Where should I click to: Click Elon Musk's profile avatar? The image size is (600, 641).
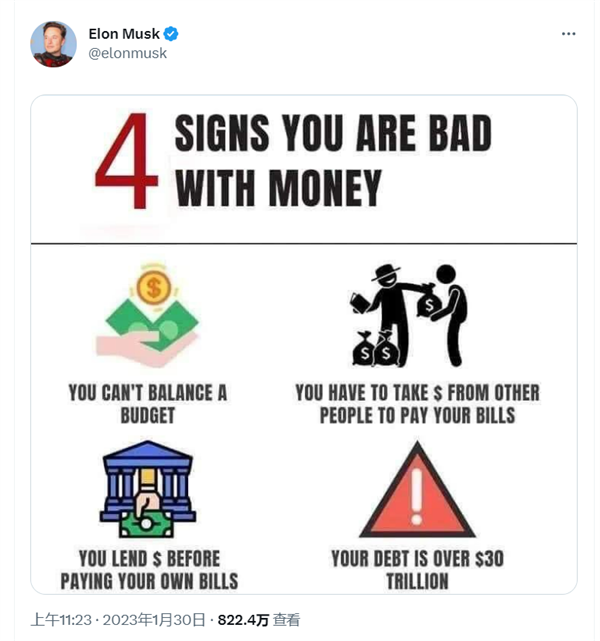click(53, 43)
